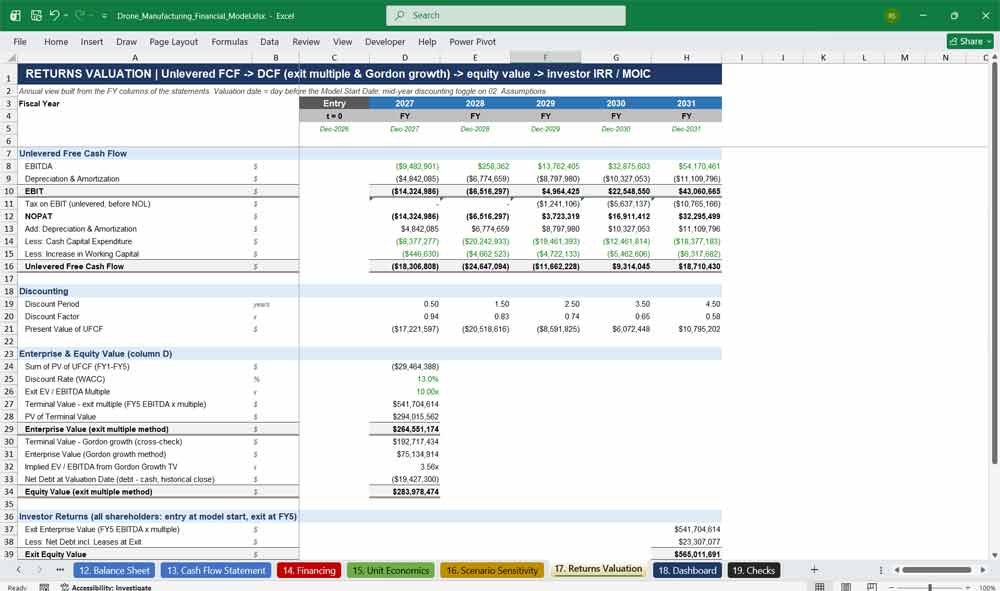Select Exit Equity Value cell $565,011,691
The image size is (1000, 591).
[686, 554]
